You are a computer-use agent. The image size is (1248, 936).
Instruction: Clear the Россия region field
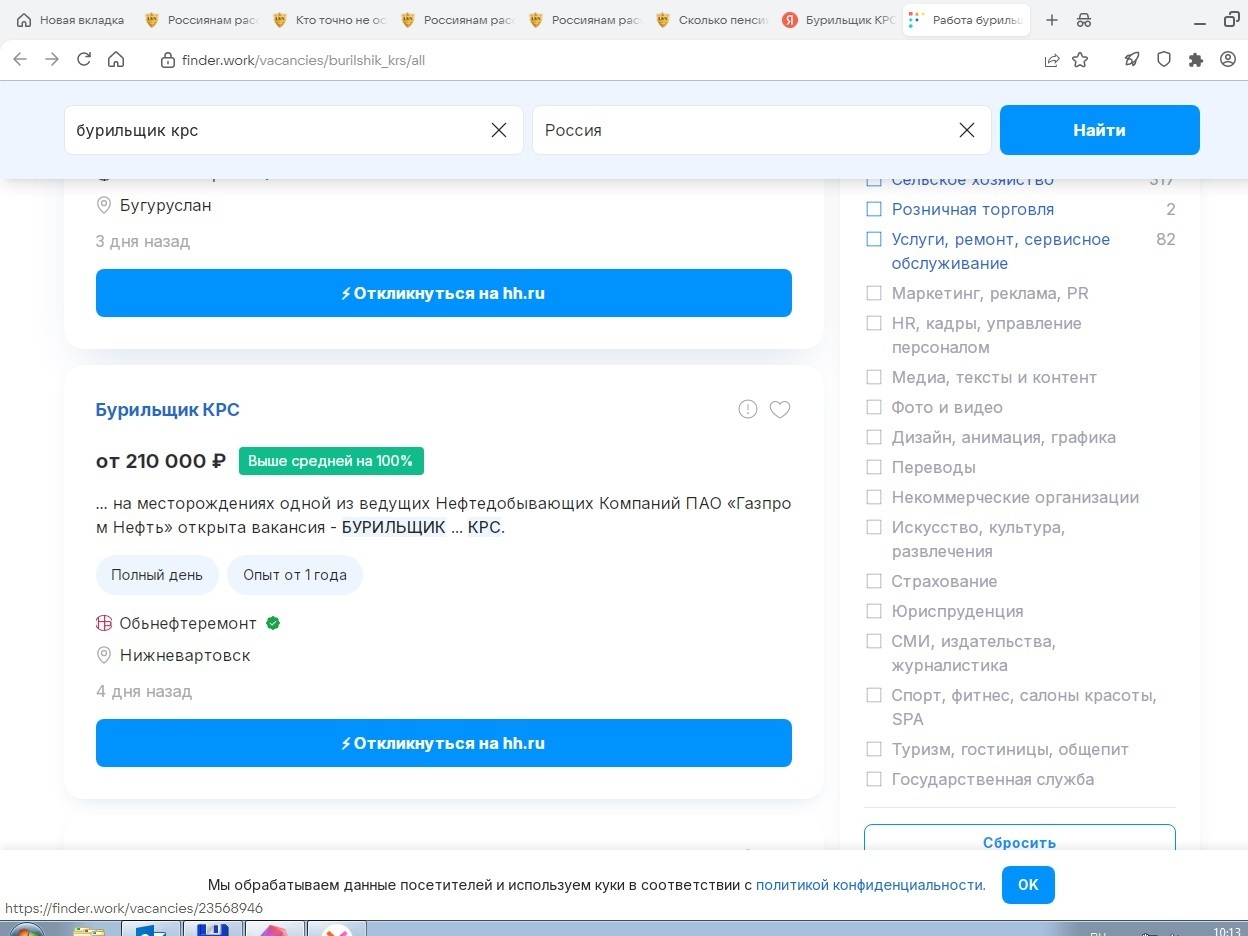pyautogui.click(x=967, y=130)
